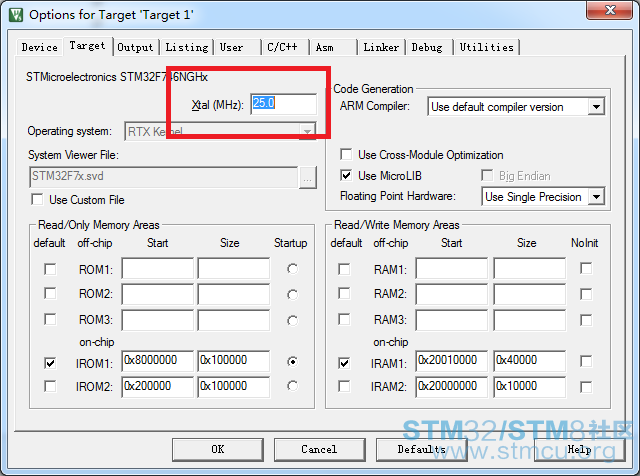The width and height of the screenshot is (640, 476).
Task: Check the IRAM2 default checkbox
Action: tap(344, 386)
